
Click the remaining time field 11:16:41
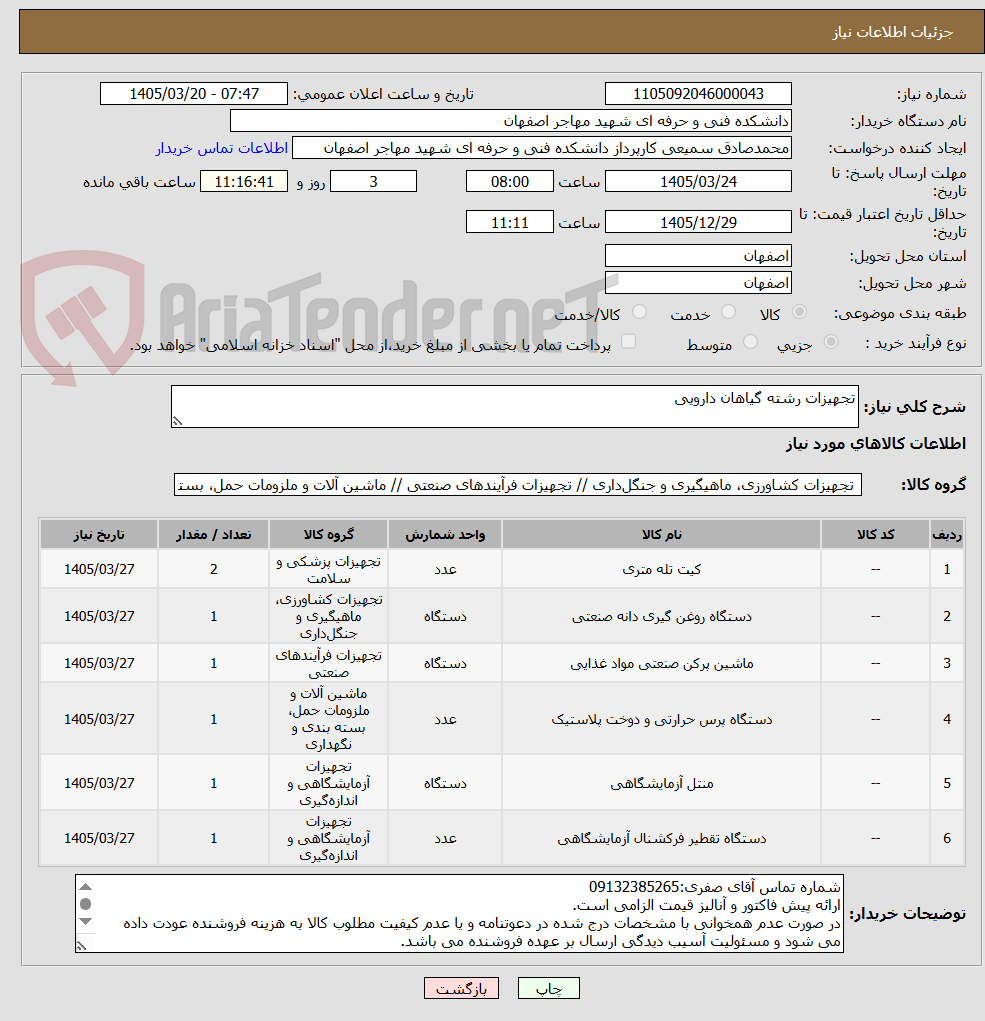coord(243,182)
